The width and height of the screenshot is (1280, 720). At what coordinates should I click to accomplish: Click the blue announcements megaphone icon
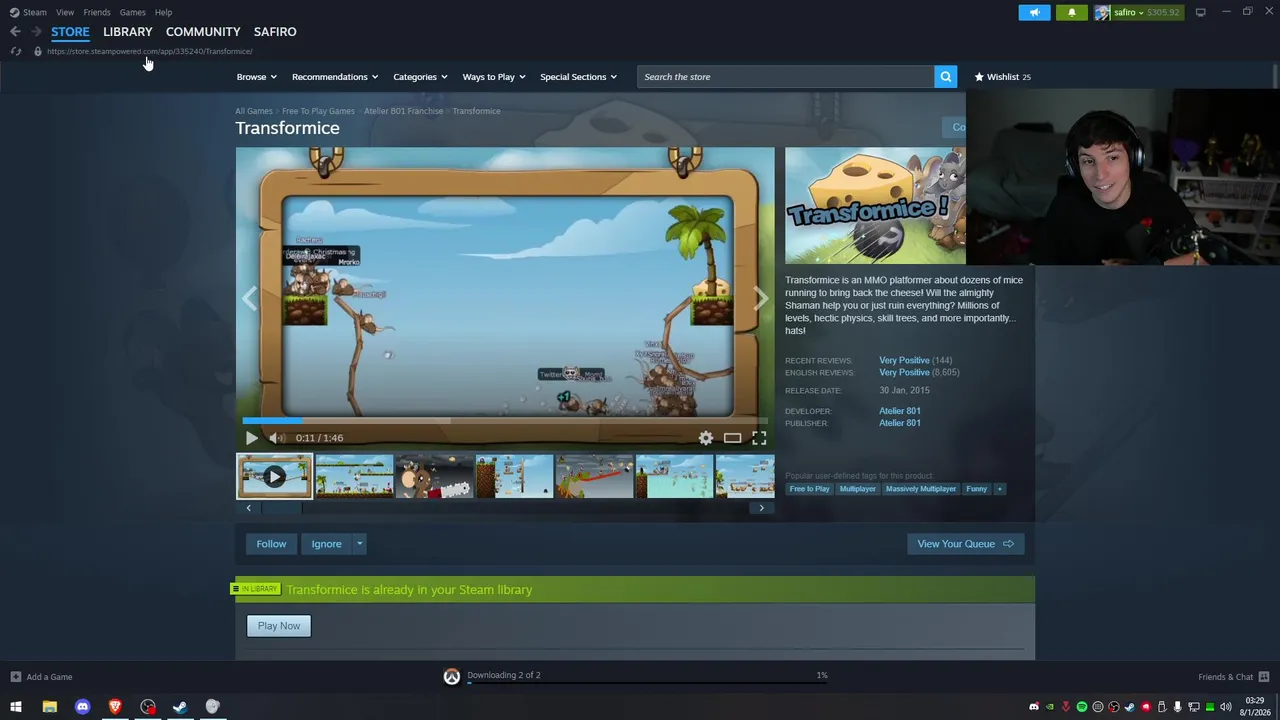(1034, 12)
